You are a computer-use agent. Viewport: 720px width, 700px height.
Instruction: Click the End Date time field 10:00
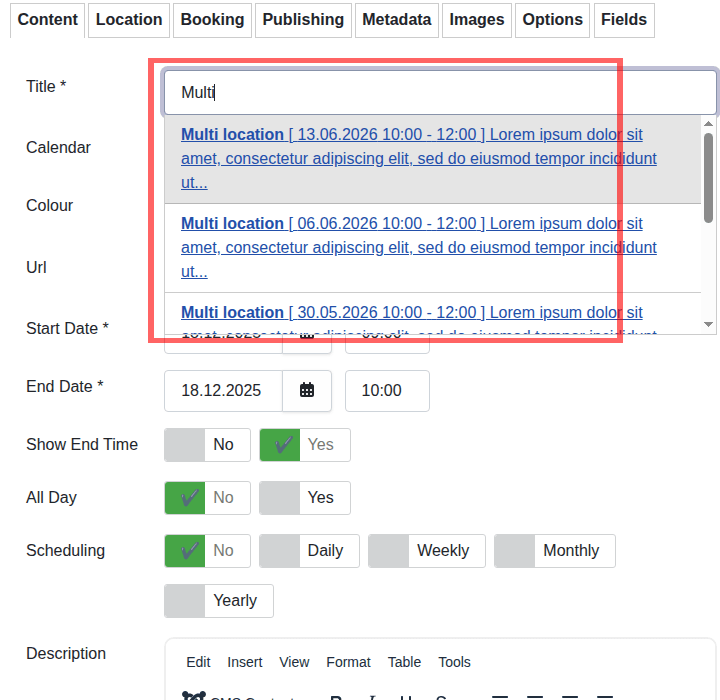(386, 391)
